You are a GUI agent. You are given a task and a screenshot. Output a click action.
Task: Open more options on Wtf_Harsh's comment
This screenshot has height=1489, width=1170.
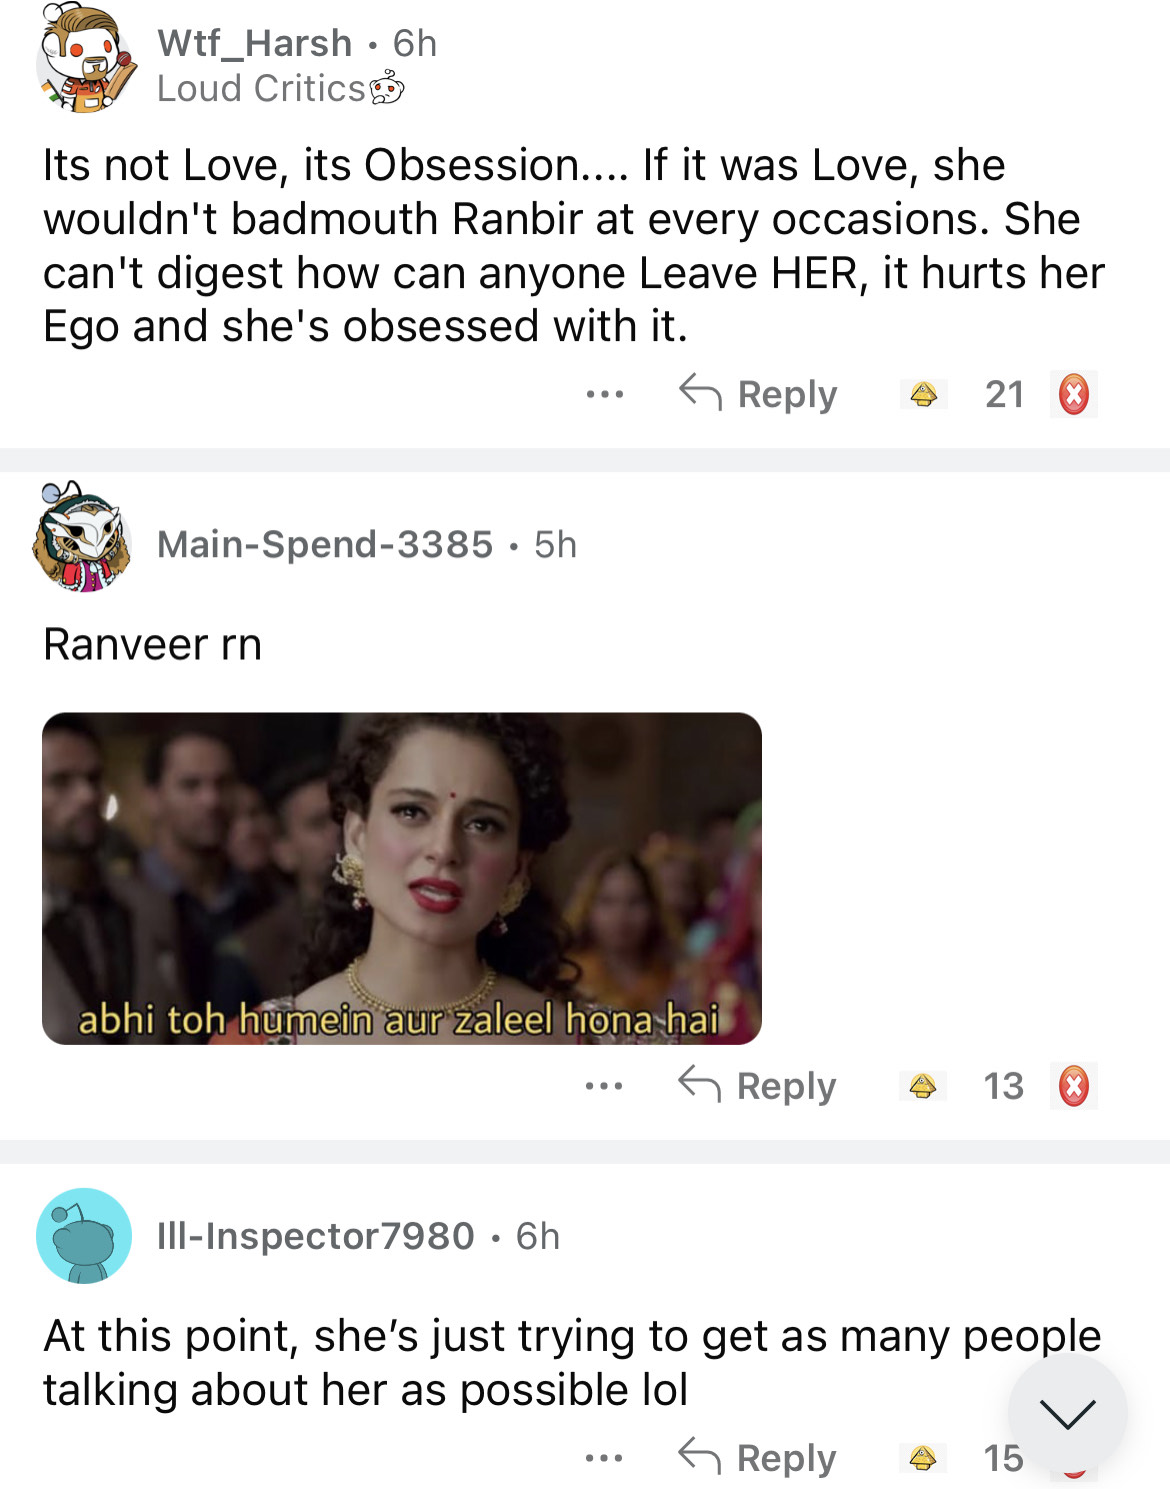605,395
